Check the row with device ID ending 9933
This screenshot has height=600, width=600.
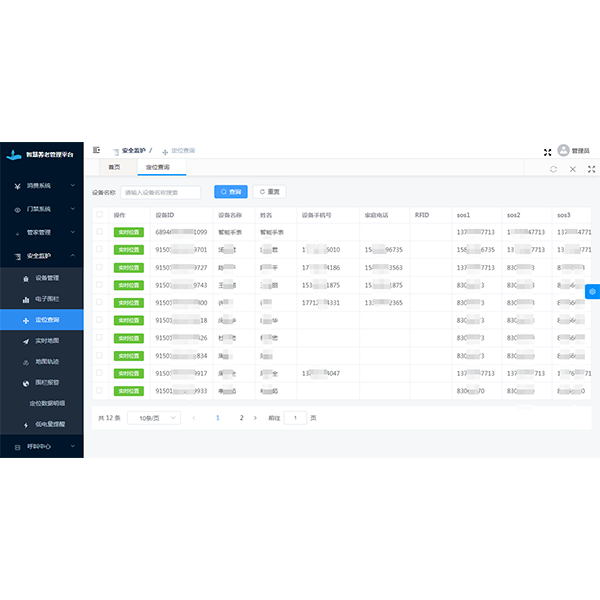click(x=99, y=390)
